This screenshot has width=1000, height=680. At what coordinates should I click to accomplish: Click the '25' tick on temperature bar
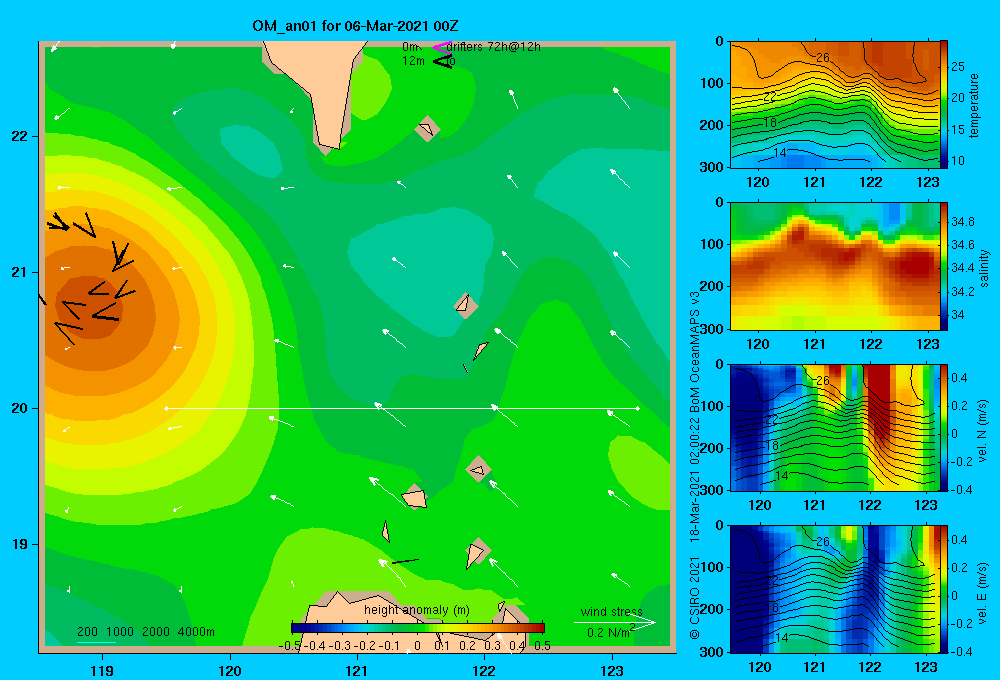coord(958,66)
